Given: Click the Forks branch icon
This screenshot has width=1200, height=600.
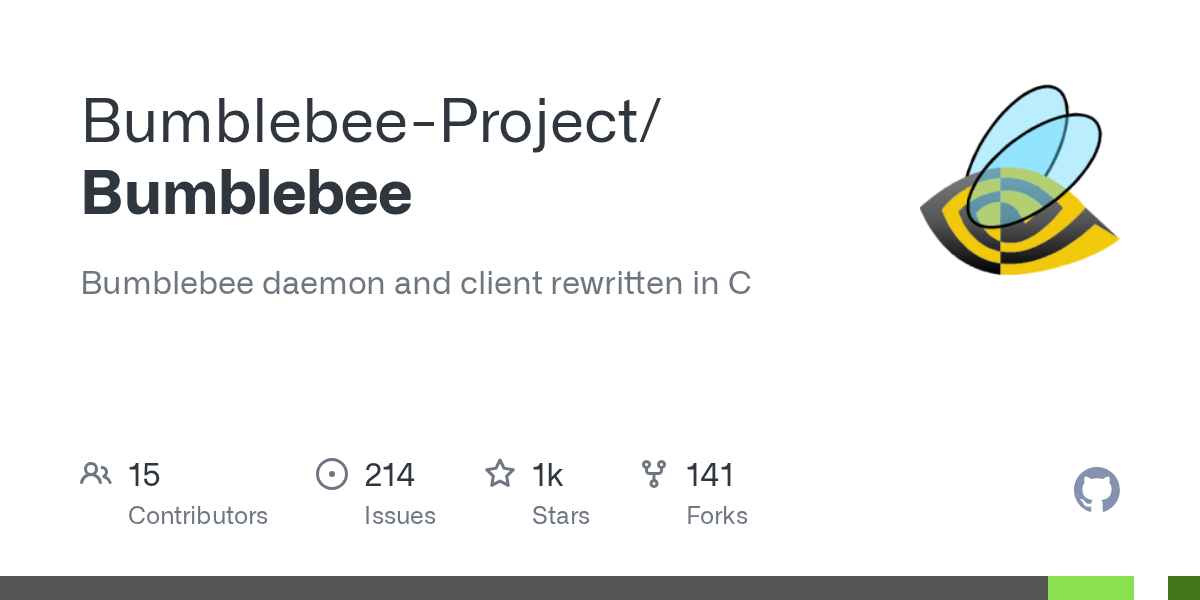Looking at the screenshot, I should [x=654, y=474].
